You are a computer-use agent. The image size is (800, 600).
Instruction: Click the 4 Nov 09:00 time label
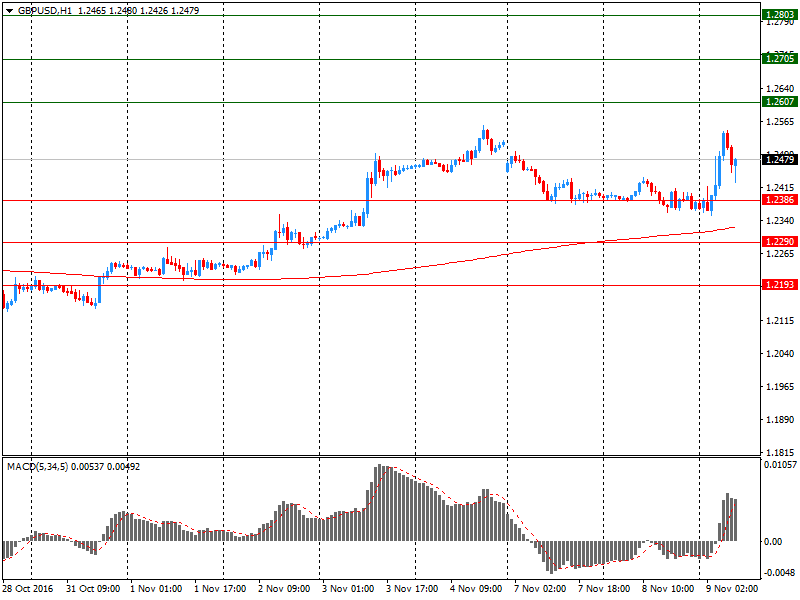(476, 588)
